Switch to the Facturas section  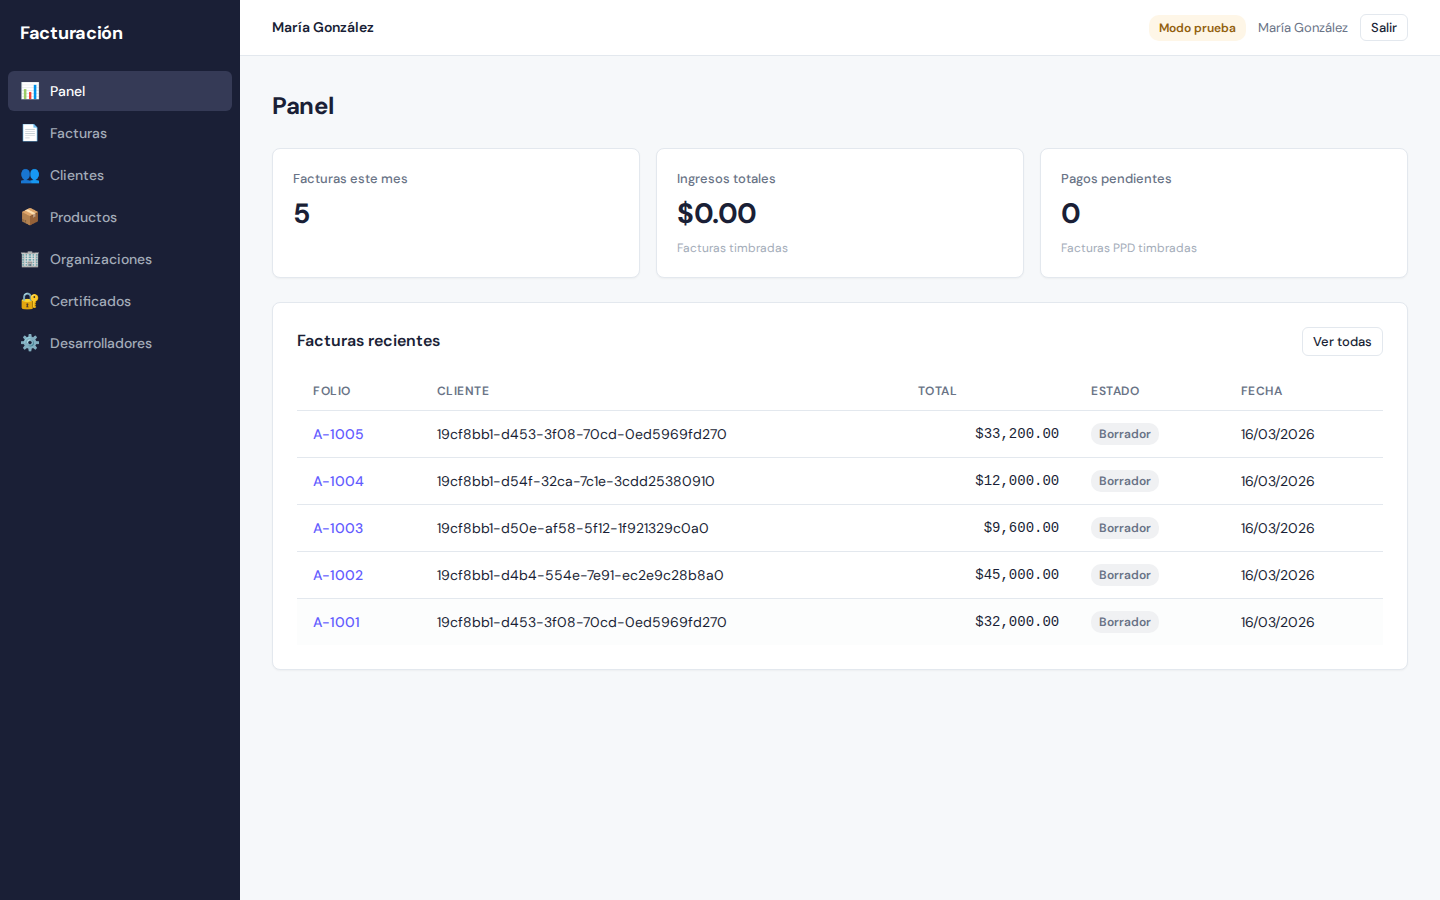point(77,133)
